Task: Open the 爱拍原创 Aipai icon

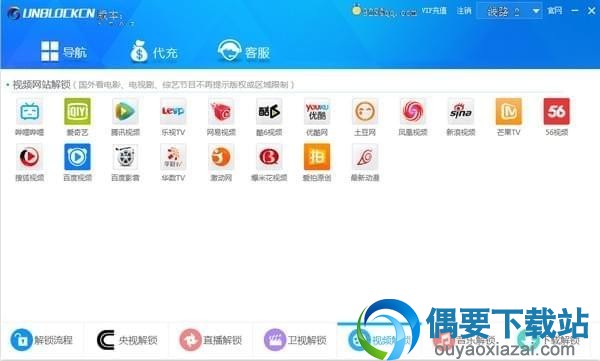Action: click(317, 157)
